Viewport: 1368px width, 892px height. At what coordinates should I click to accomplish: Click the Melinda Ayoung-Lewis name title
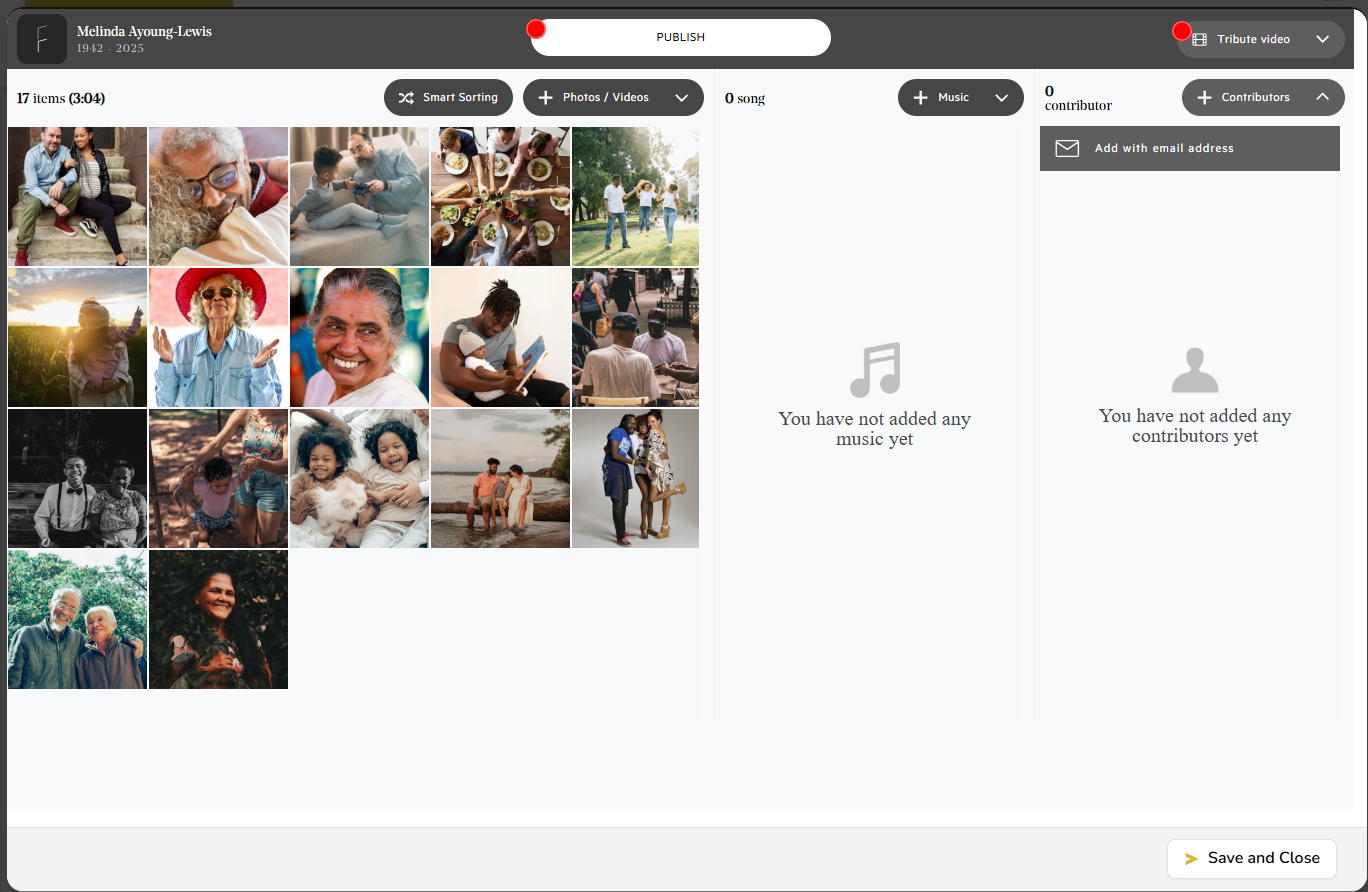click(x=144, y=31)
